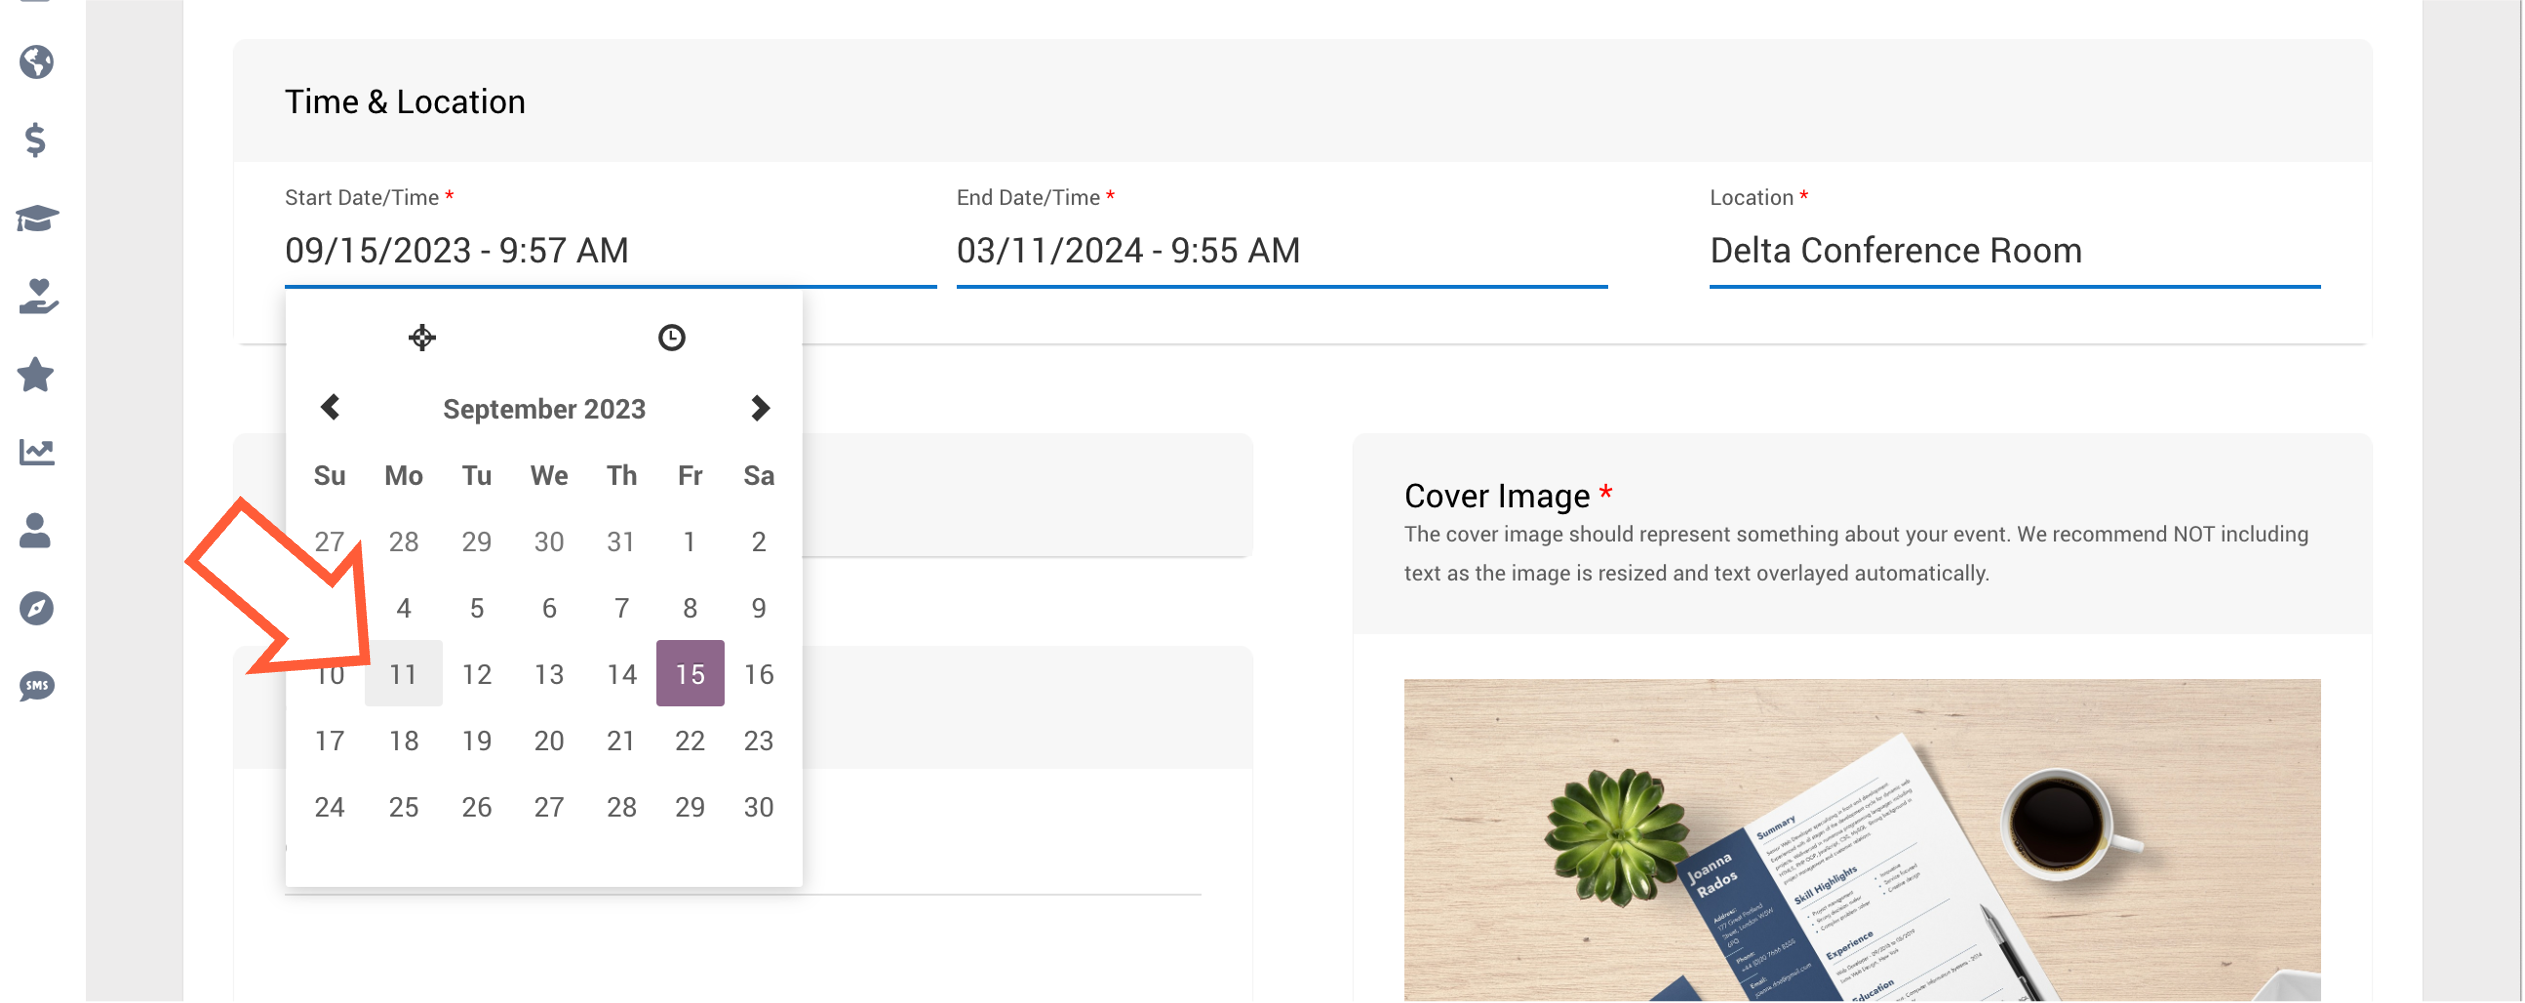Select September 11 in calendar
This screenshot has width=2525, height=1003.
(x=403, y=674)
